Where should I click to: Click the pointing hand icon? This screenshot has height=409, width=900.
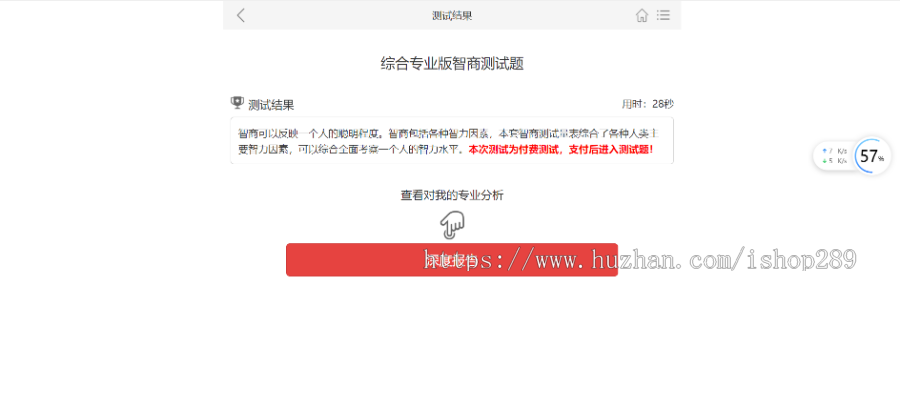[452, 224]
